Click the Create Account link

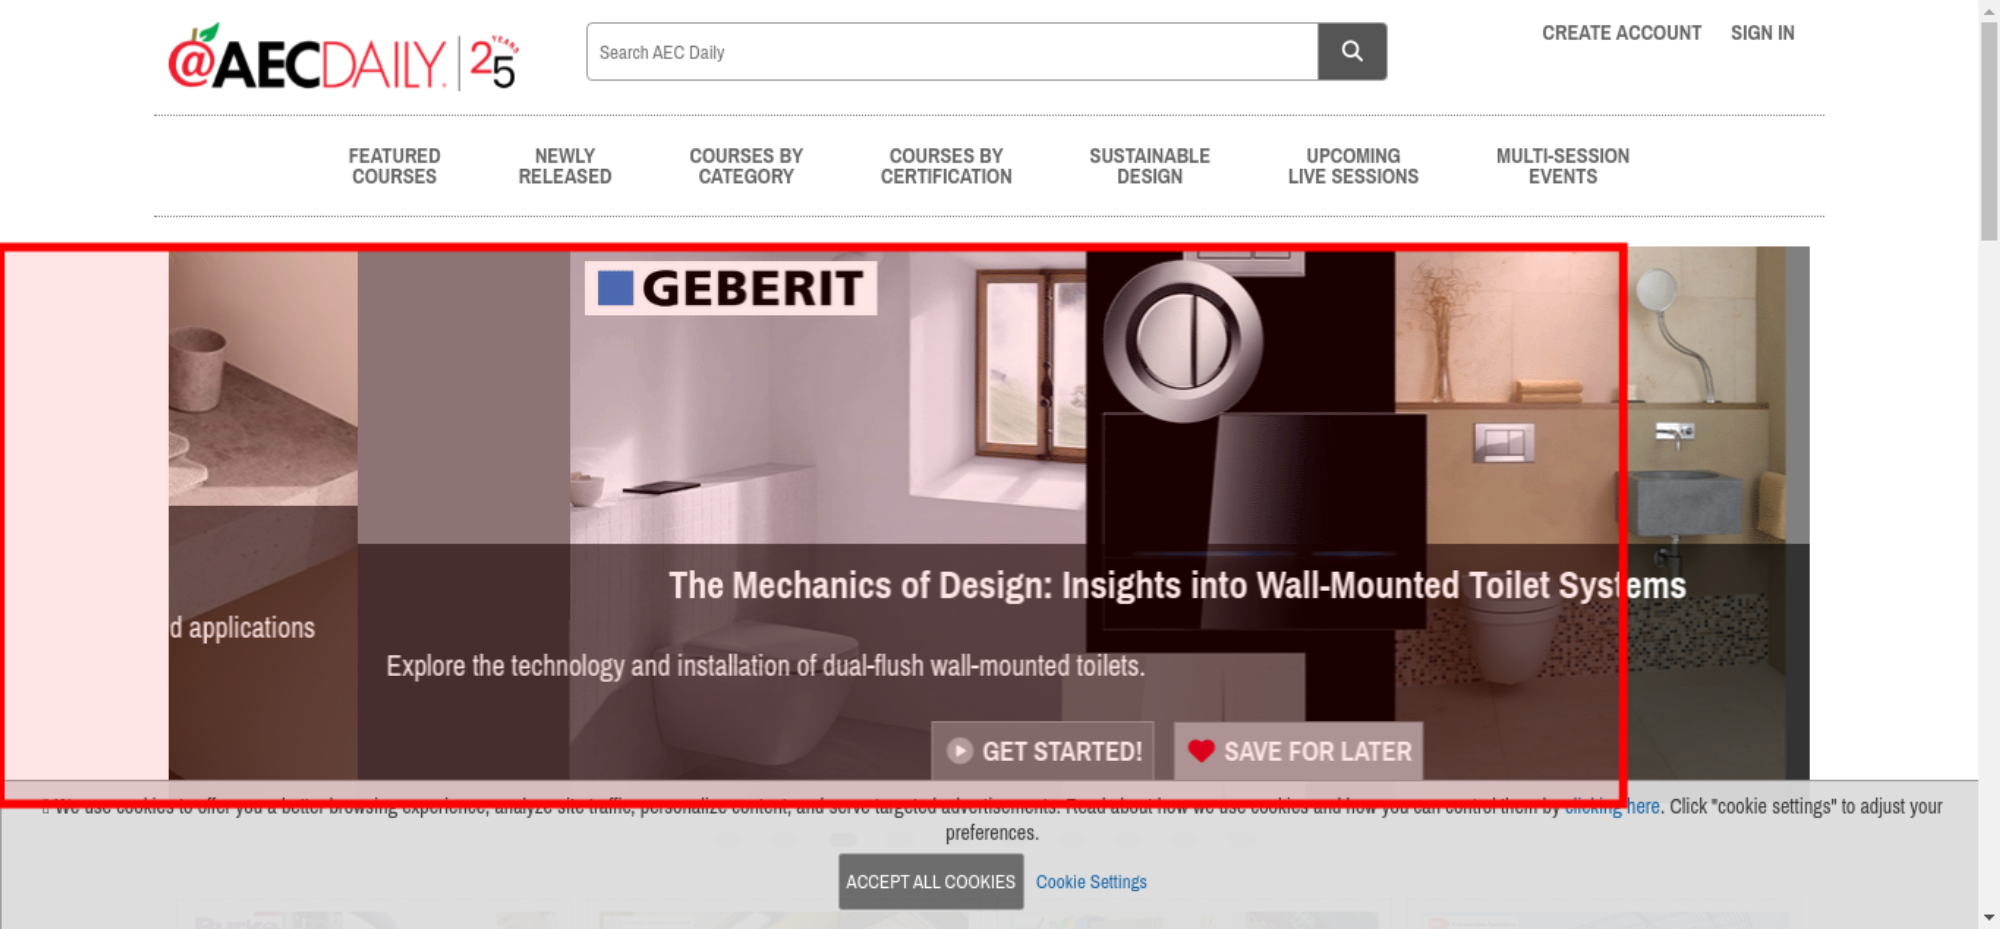[x=1621, y=33]
